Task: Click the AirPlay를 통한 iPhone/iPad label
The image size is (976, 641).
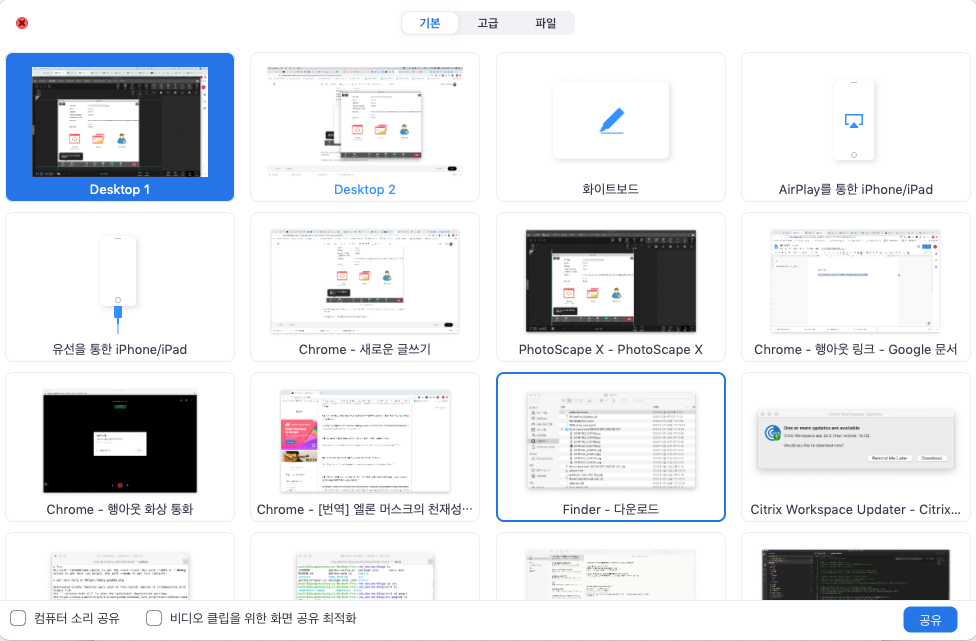Action: tap(856, 189)
